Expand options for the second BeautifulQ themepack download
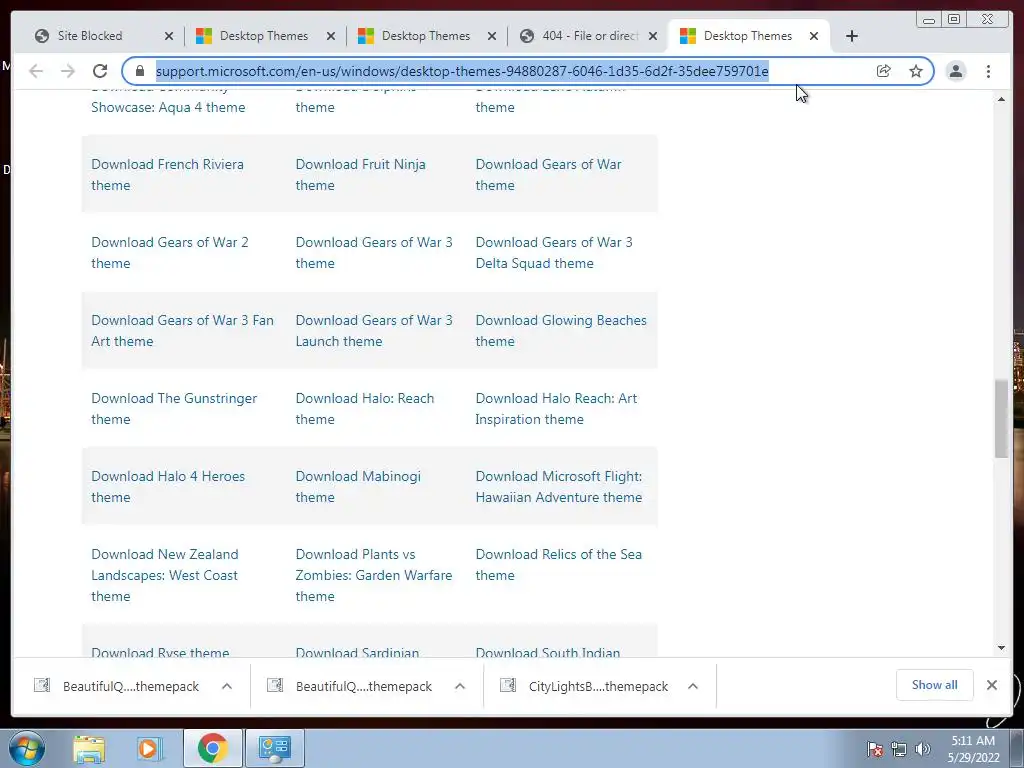 point(460,686)
